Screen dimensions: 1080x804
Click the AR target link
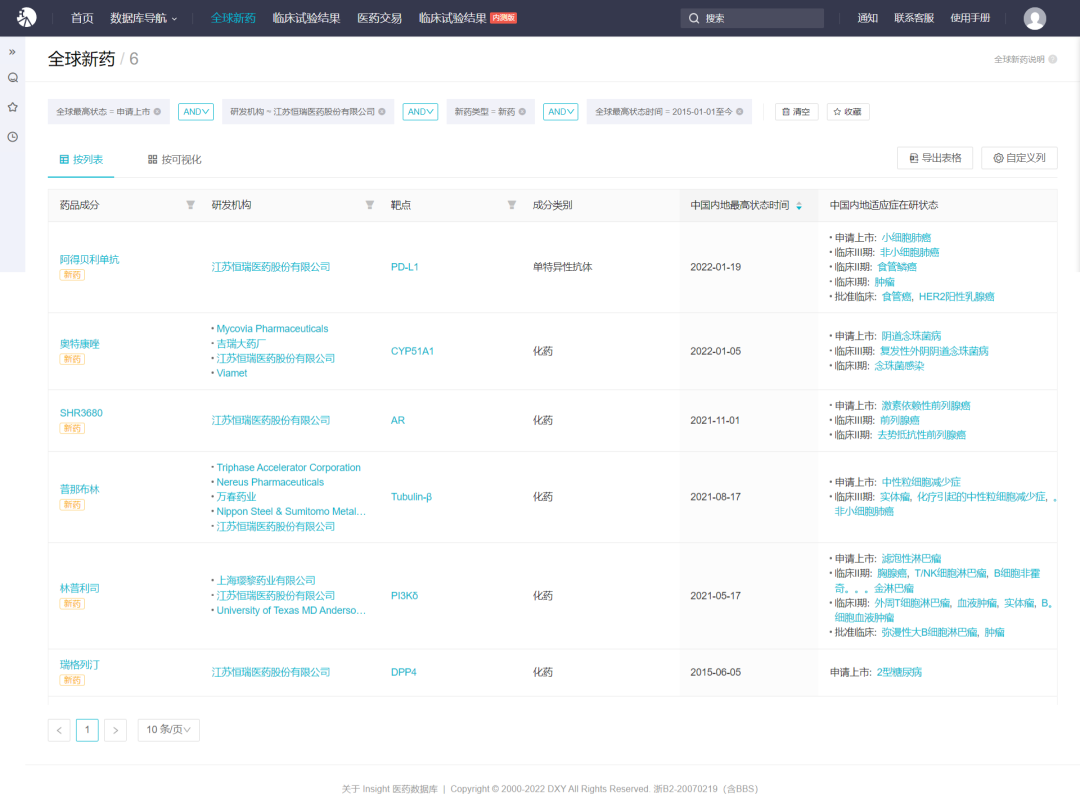tap(397, 420)
